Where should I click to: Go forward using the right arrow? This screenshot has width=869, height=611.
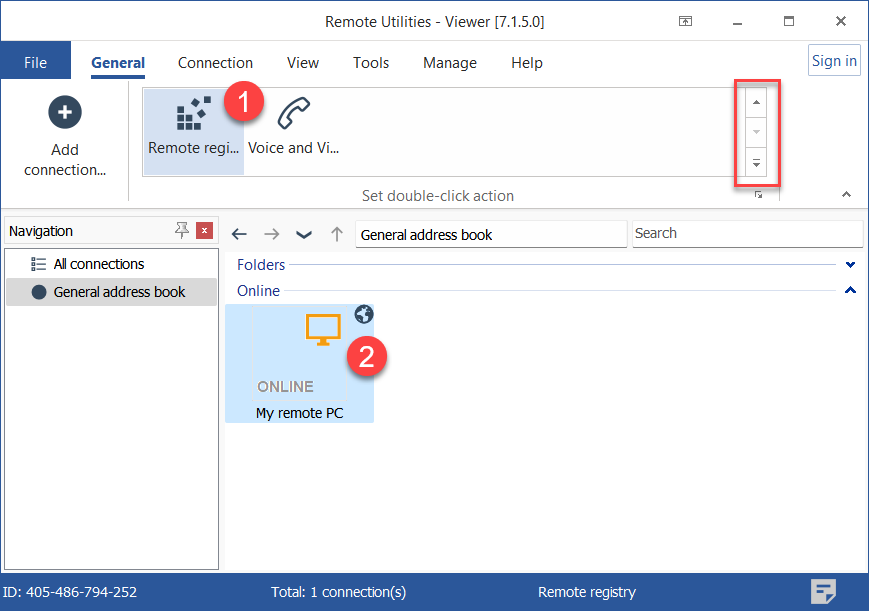click(271, 234)
